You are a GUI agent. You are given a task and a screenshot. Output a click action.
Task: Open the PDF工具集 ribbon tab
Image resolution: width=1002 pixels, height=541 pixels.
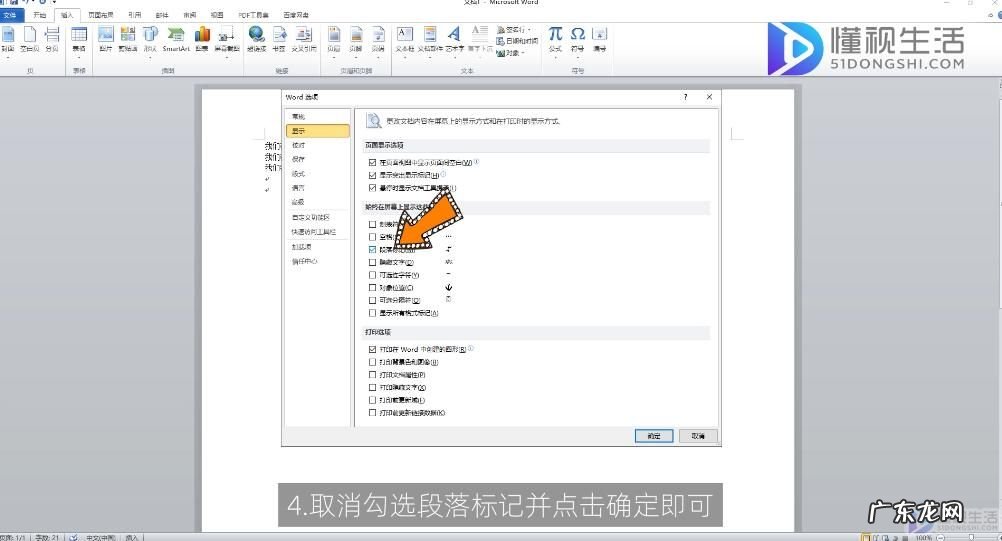click(254, 15)
